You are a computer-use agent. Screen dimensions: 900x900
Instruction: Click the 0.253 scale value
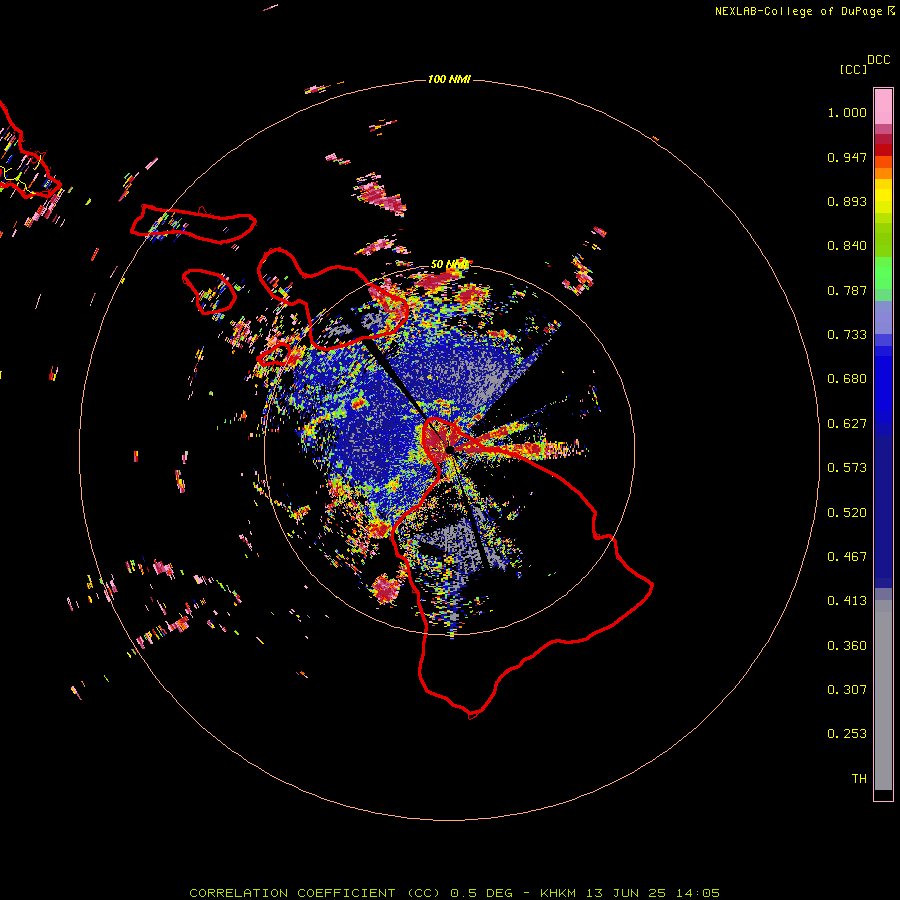pyautogui.click(x=847, y=734)
